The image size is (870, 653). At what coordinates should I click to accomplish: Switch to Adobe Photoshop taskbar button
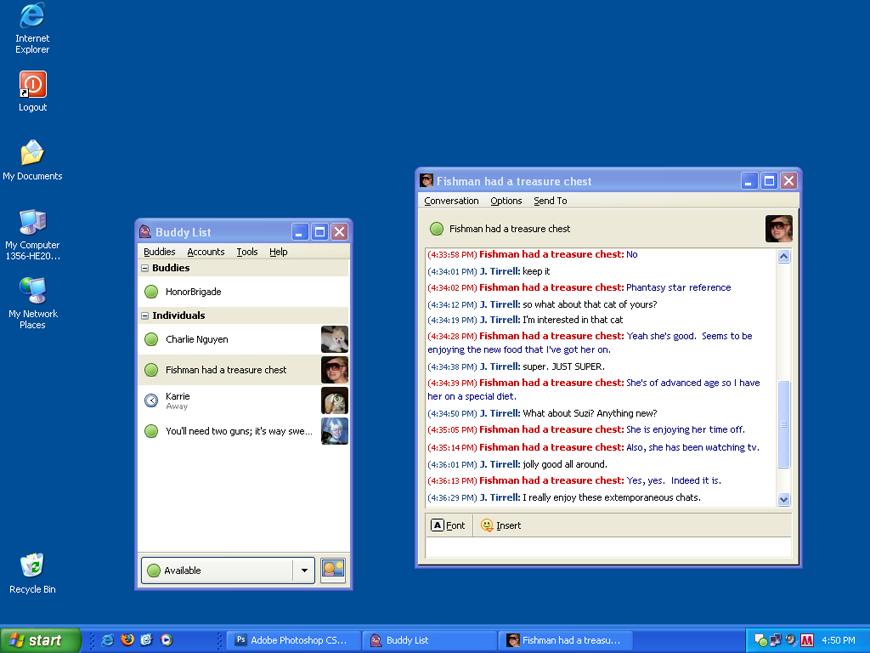(294, 640)
